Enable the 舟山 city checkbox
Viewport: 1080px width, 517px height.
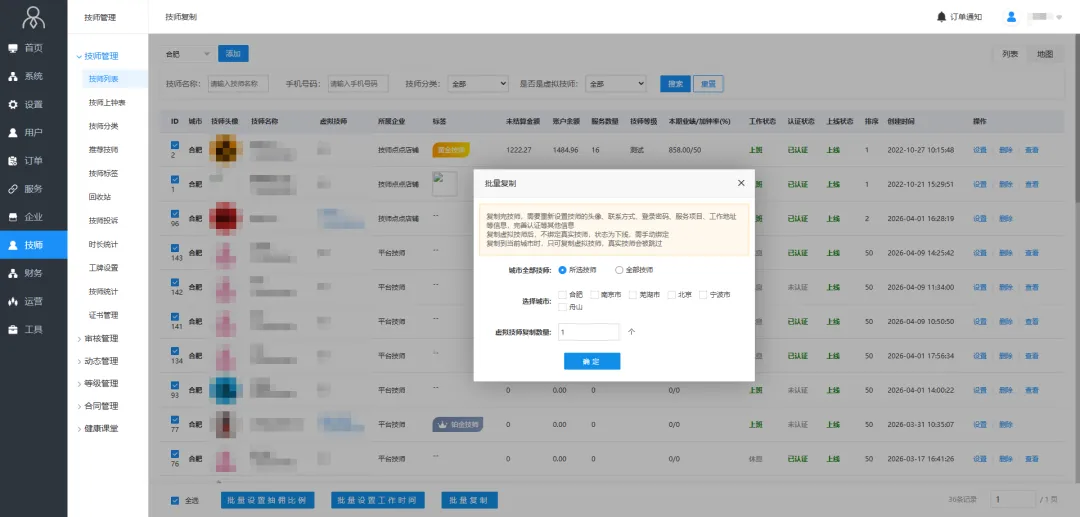(563, 308)
